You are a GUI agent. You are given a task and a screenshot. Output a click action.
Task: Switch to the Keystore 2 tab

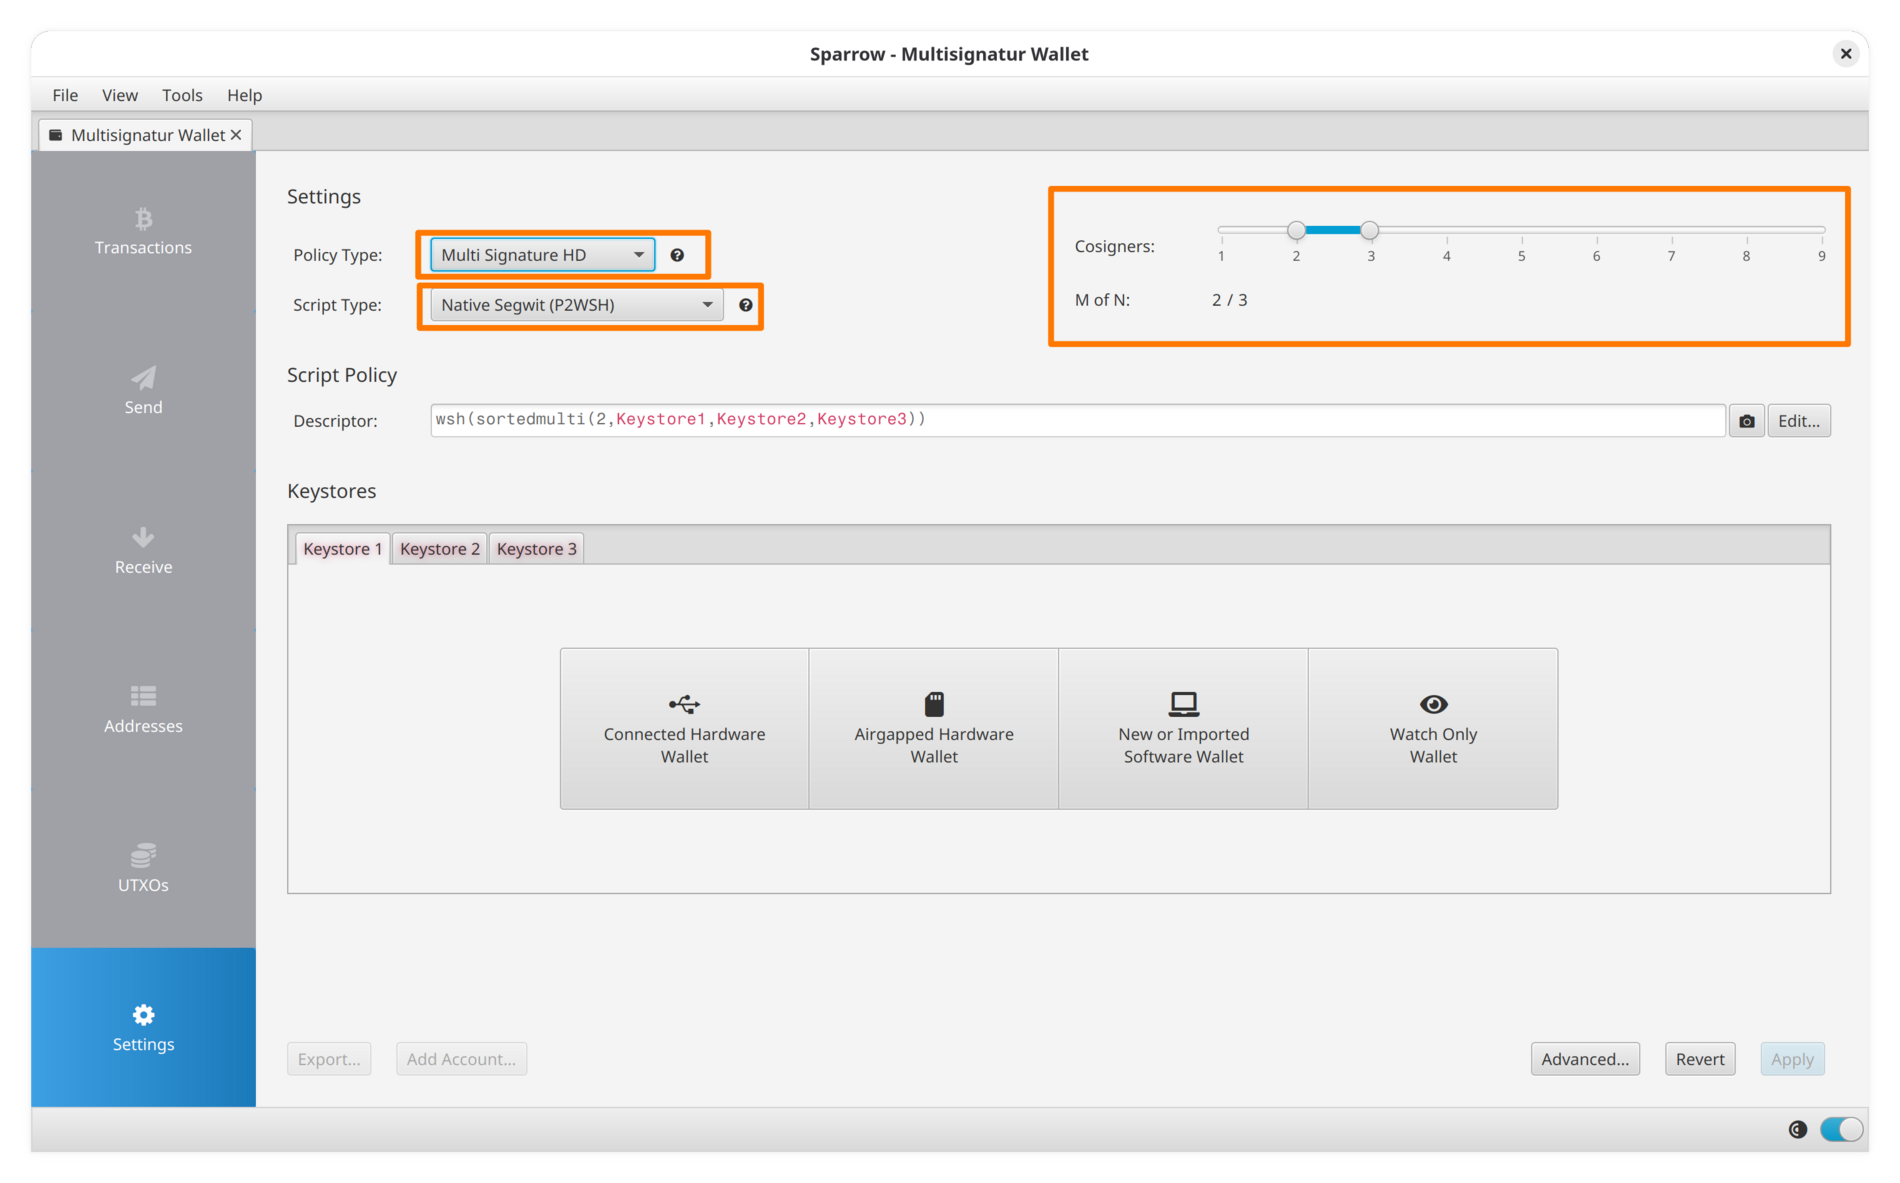tap(440, 548)
